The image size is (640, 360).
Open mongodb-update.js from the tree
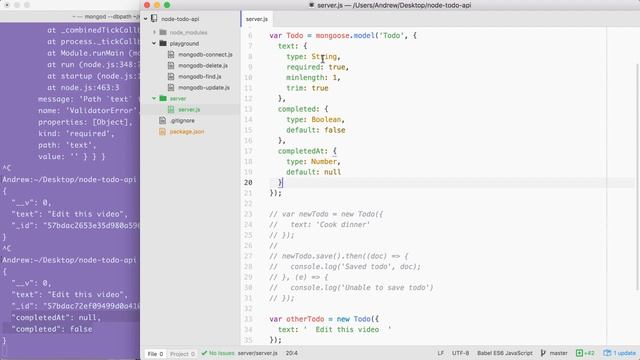click(204, 87)
